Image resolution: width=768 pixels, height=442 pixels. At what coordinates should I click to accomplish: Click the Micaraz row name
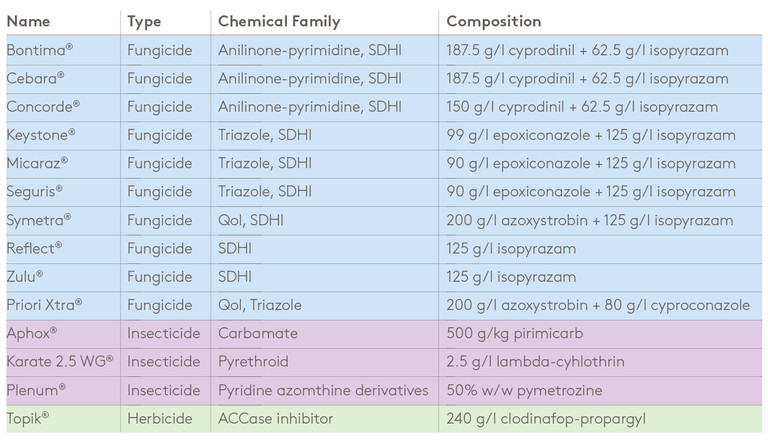[x=37, y=163]
